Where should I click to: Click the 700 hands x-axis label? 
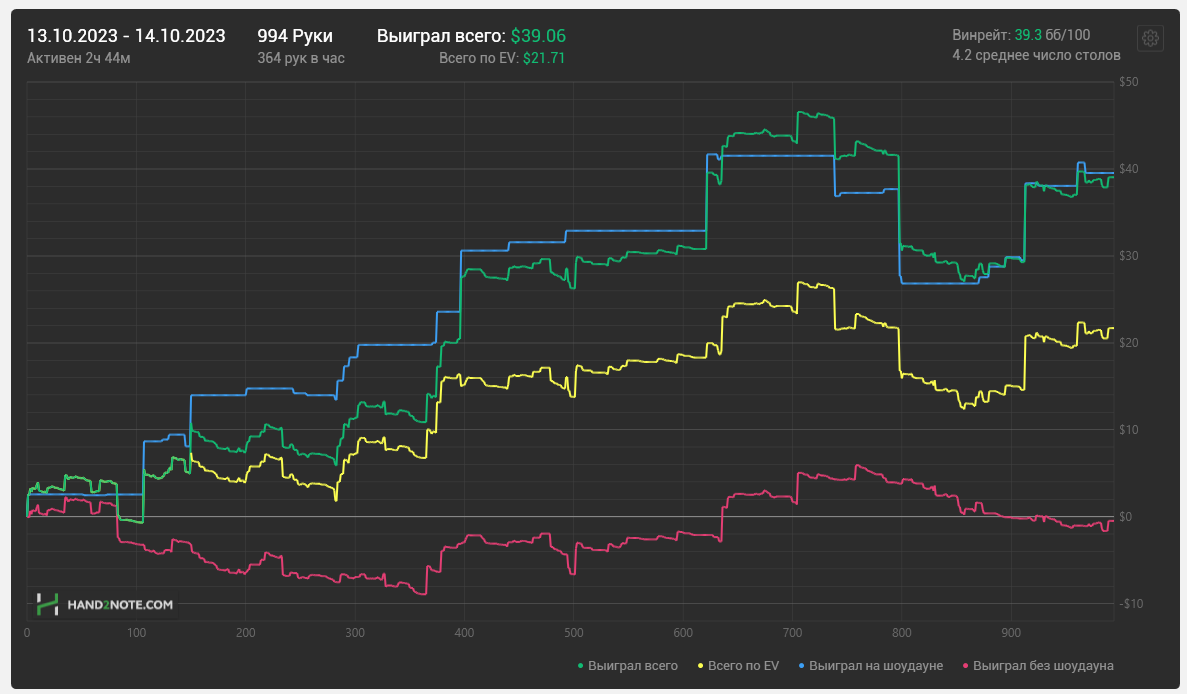point(793,633)
